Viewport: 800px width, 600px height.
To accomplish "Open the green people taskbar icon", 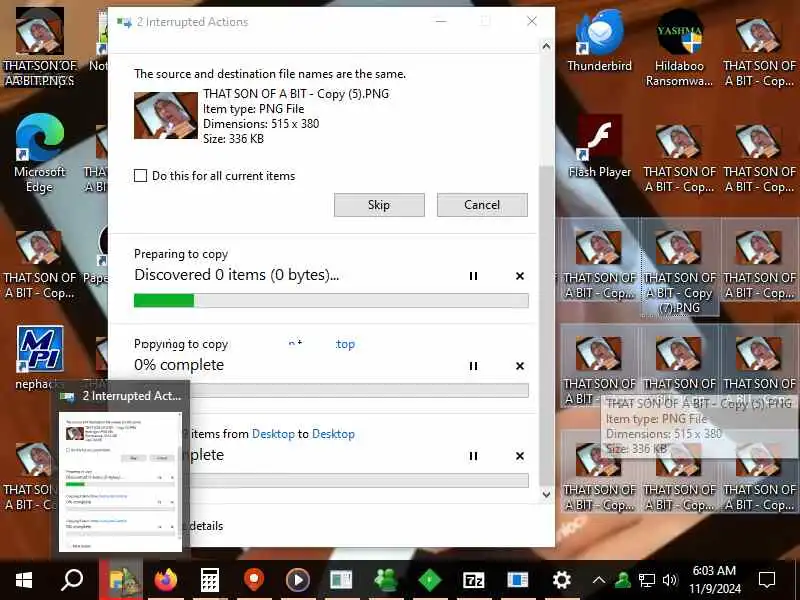I will point(386,580).
